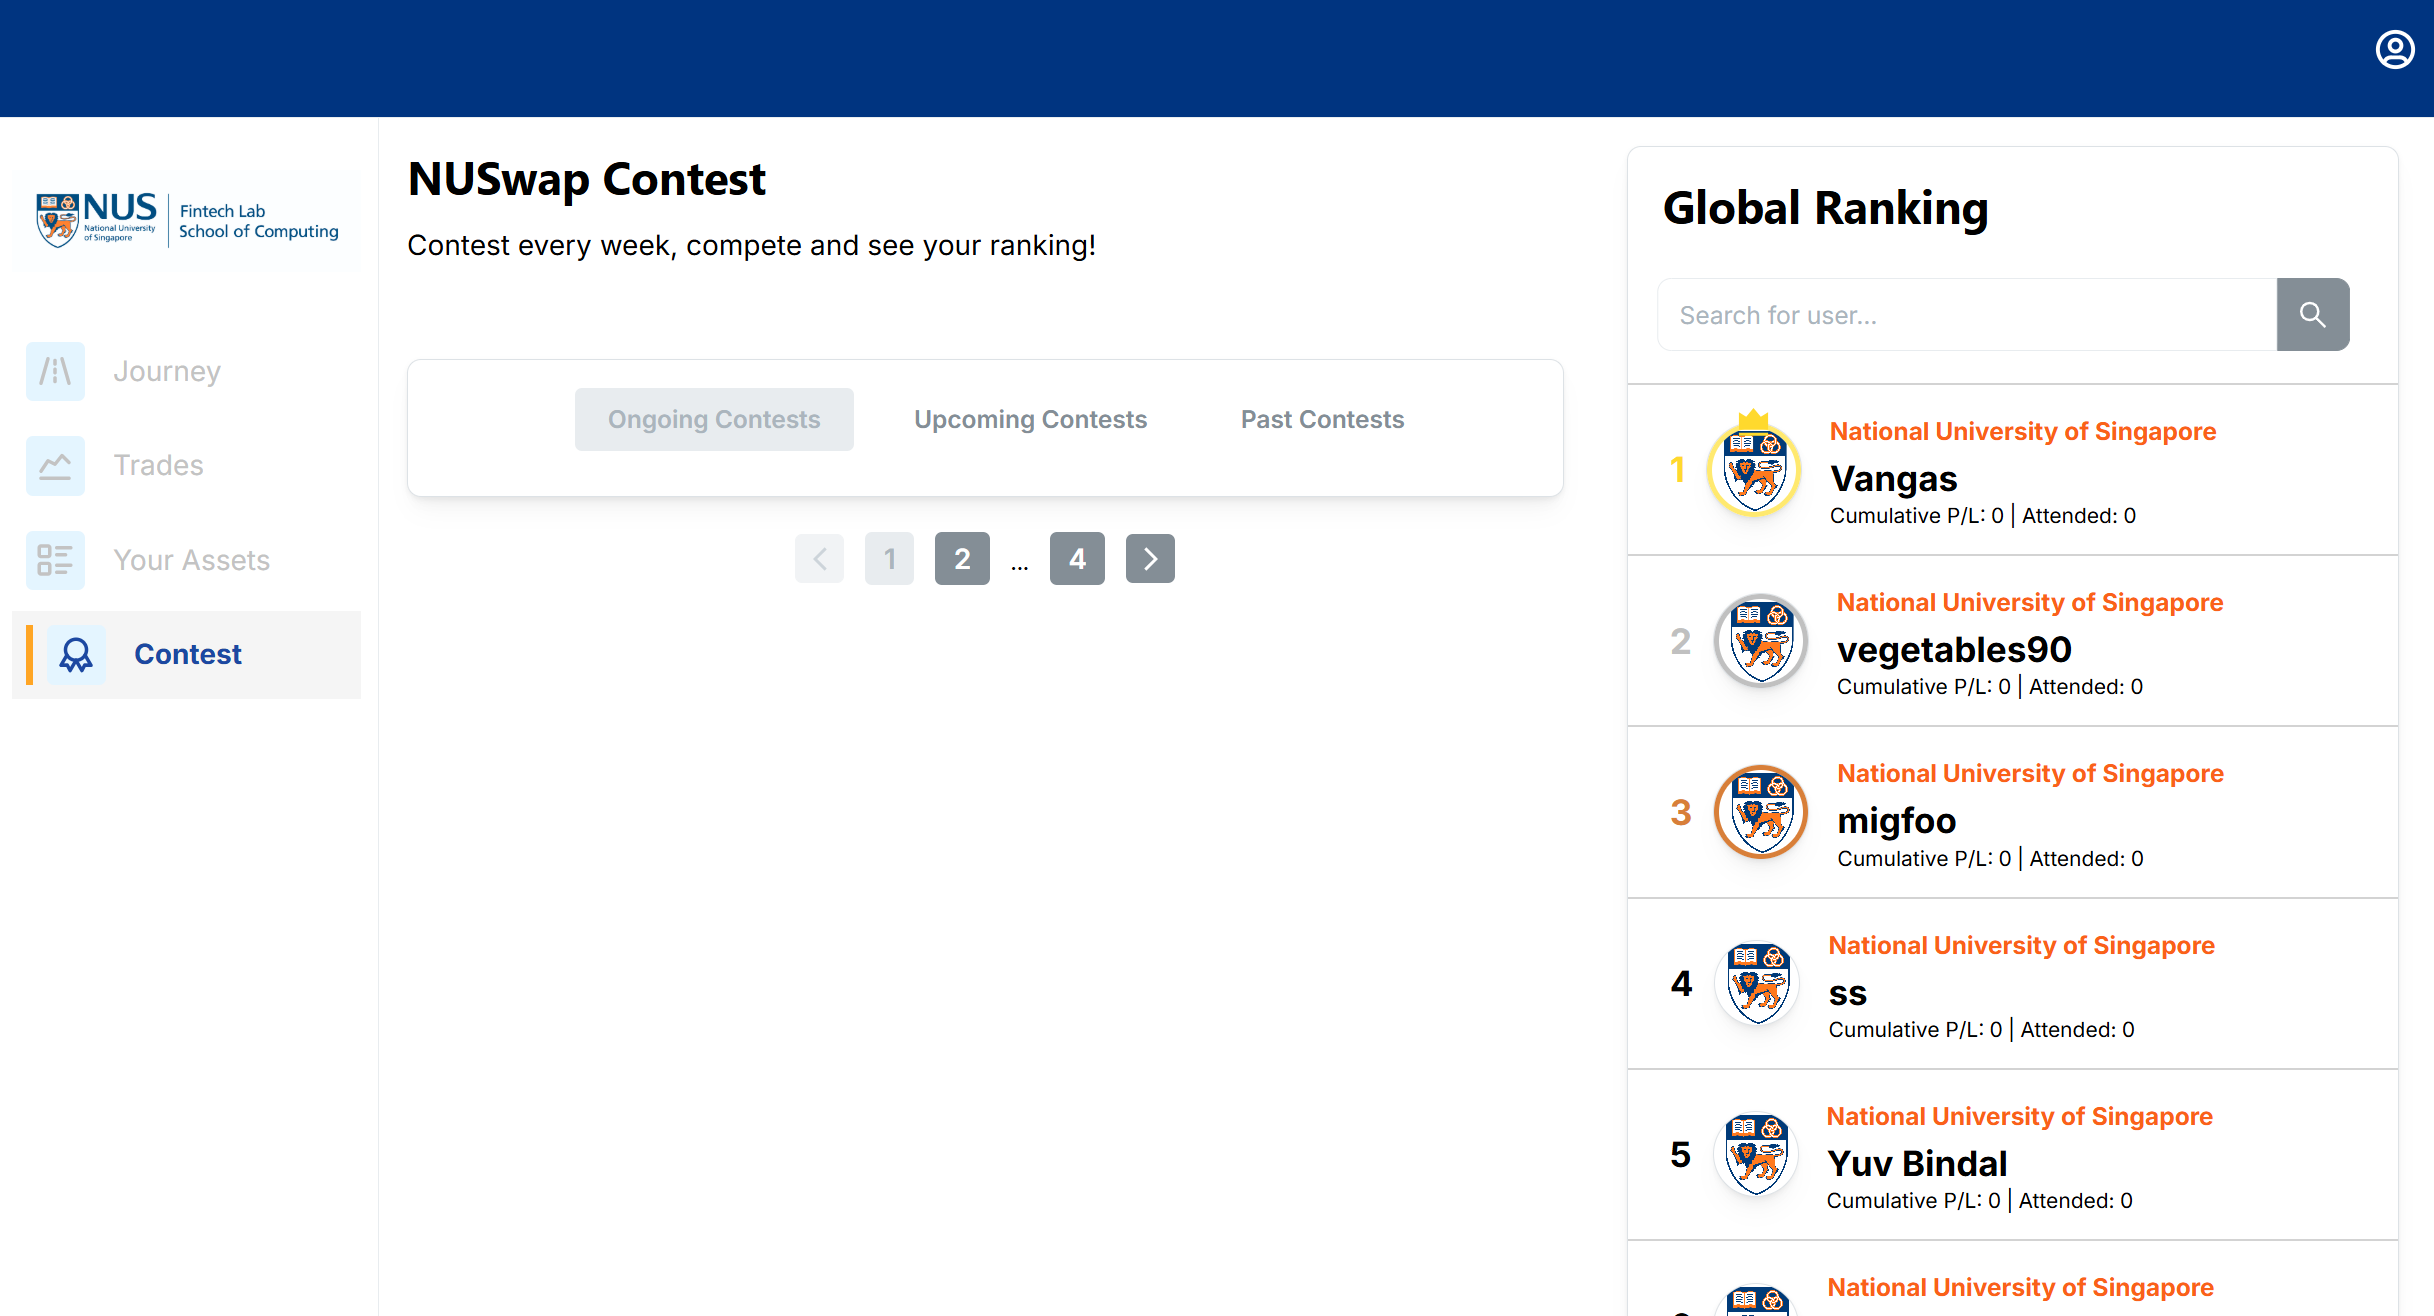Viewport: 2434px width, 1316px height.
Task: Click migfoo's avatar crest
Action: tap(1761, 812)
